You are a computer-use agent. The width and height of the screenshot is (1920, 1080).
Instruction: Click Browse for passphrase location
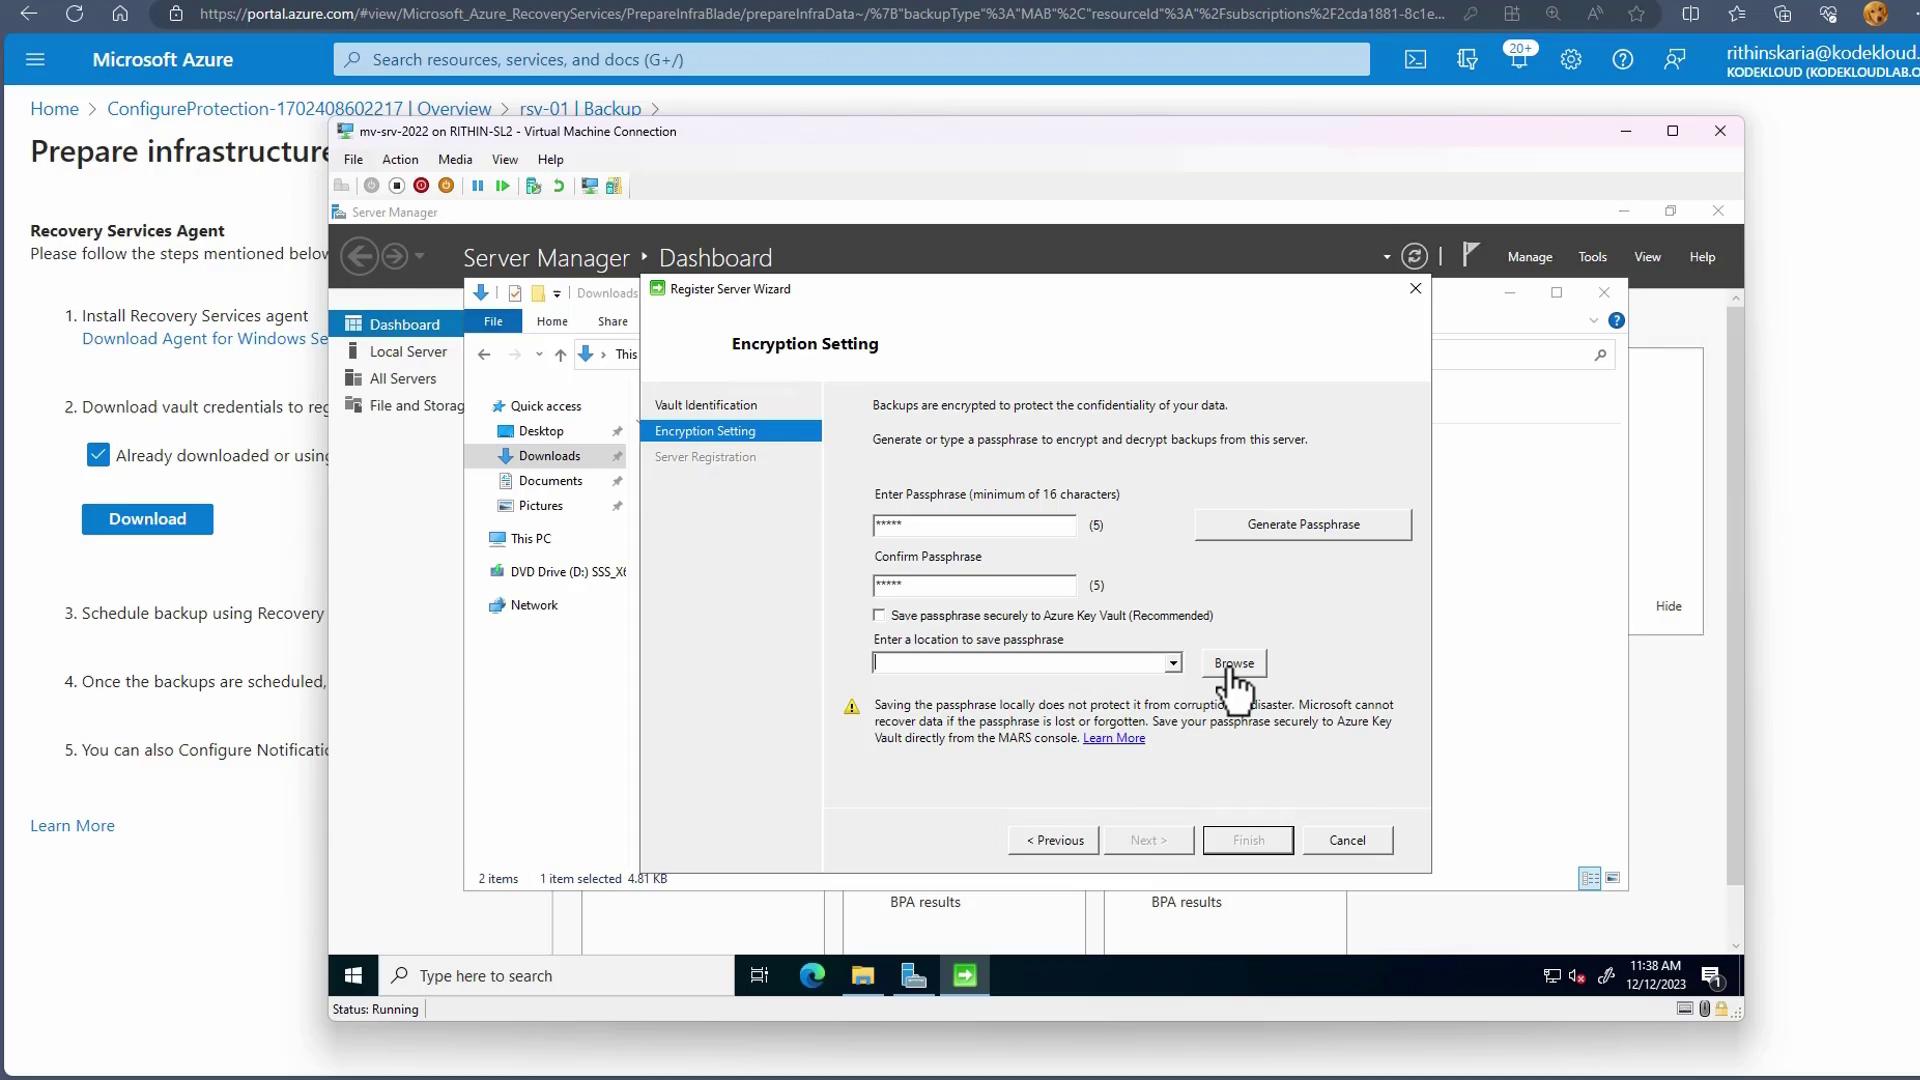coord(1234,663)
